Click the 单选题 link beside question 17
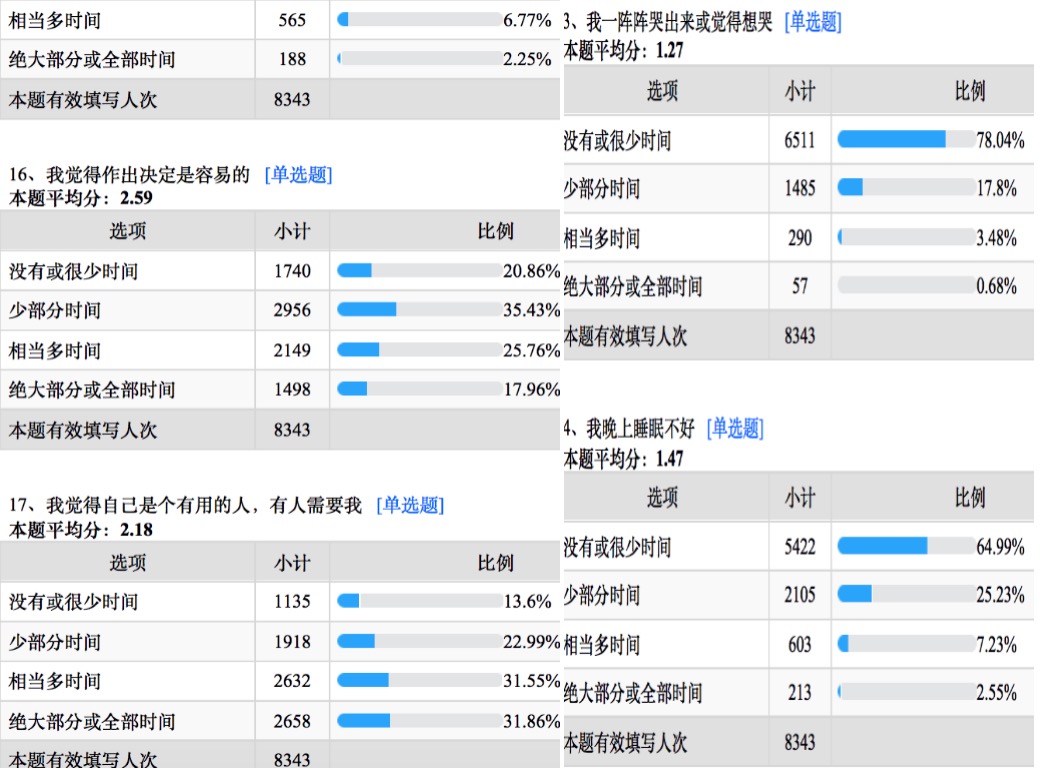The width and height of the screenshot is (1040, 770). [x=410, y=506]
